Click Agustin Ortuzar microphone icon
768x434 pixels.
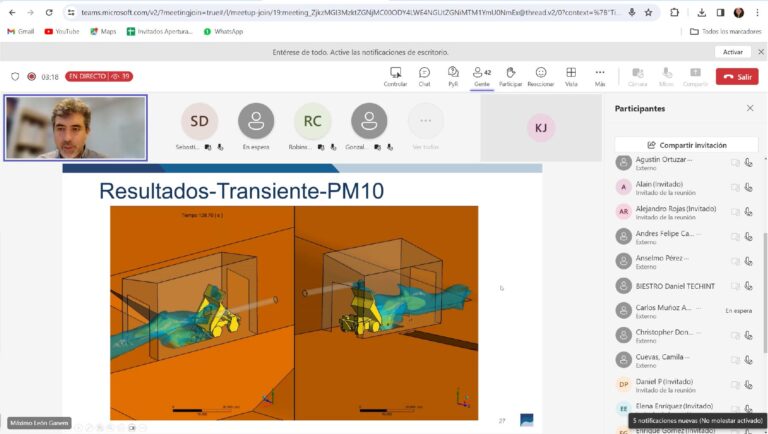(x=748, y=163)
